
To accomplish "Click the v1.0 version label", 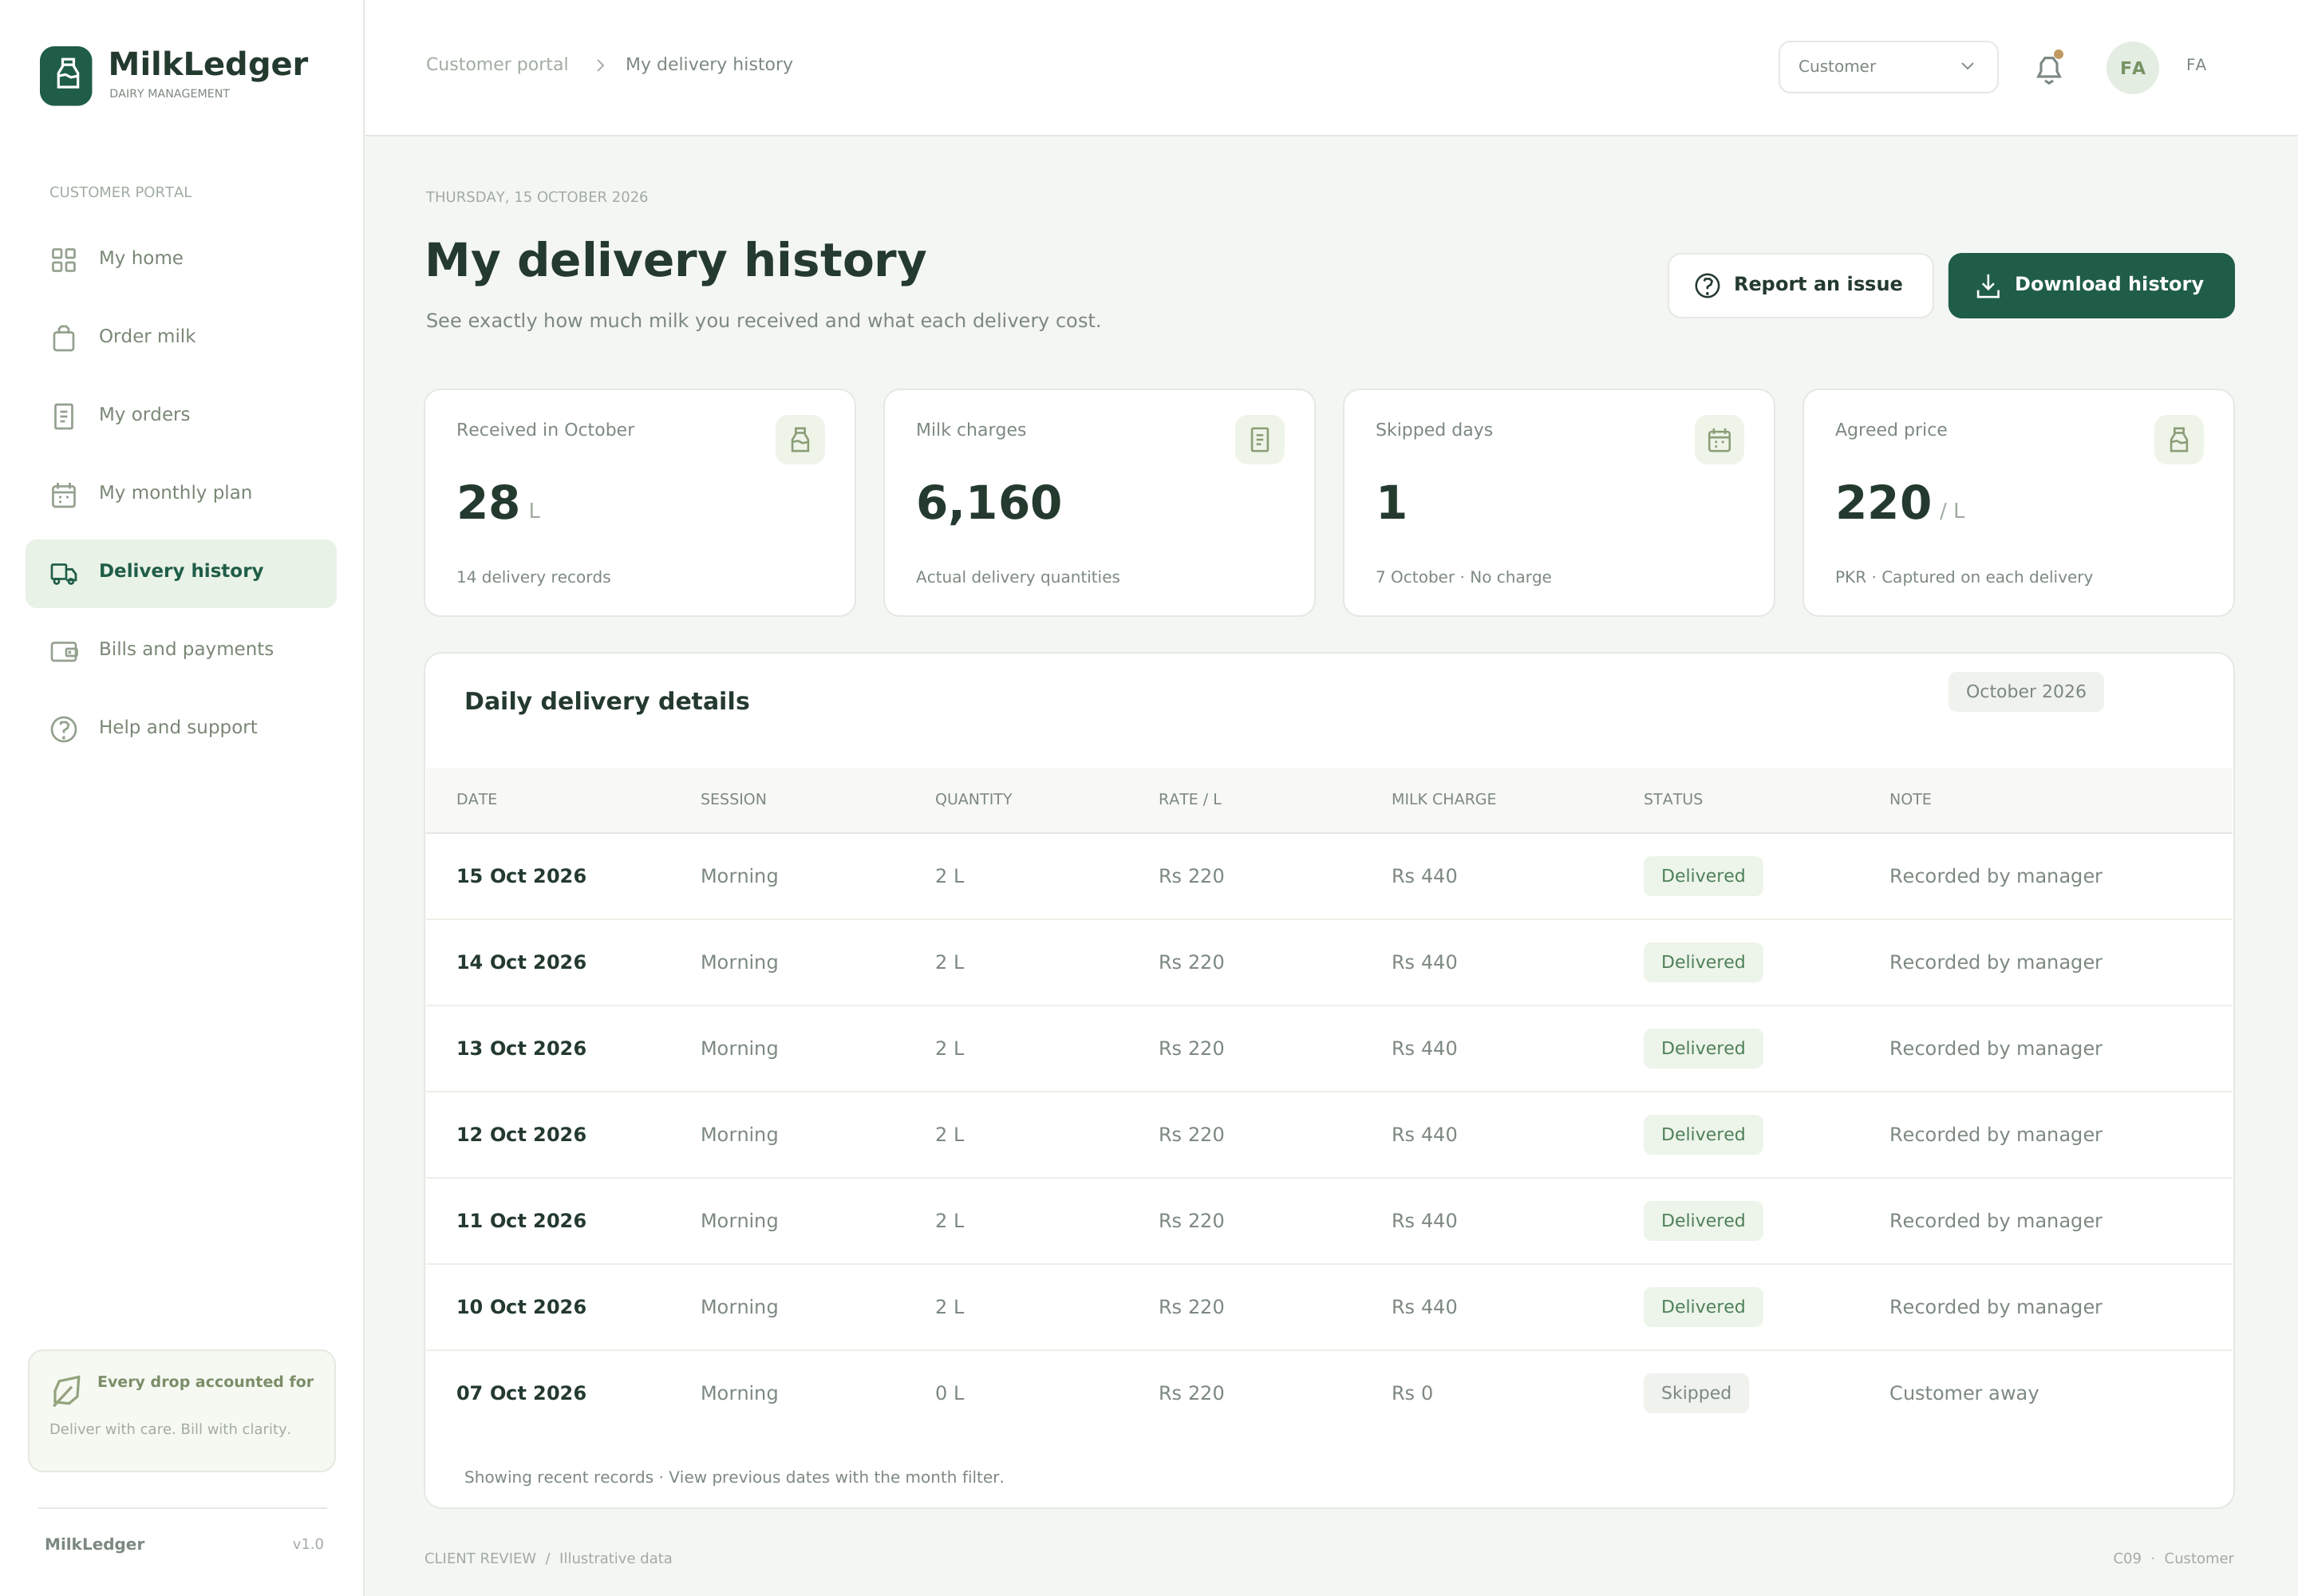I will click(307, 1544).
